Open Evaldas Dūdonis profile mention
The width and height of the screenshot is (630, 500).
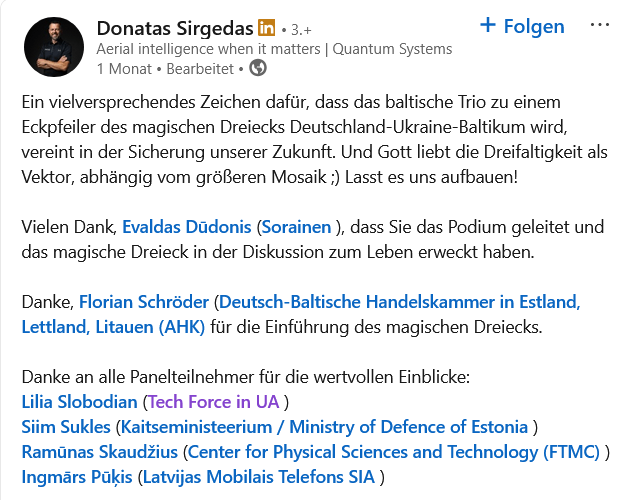coord(187,227)
